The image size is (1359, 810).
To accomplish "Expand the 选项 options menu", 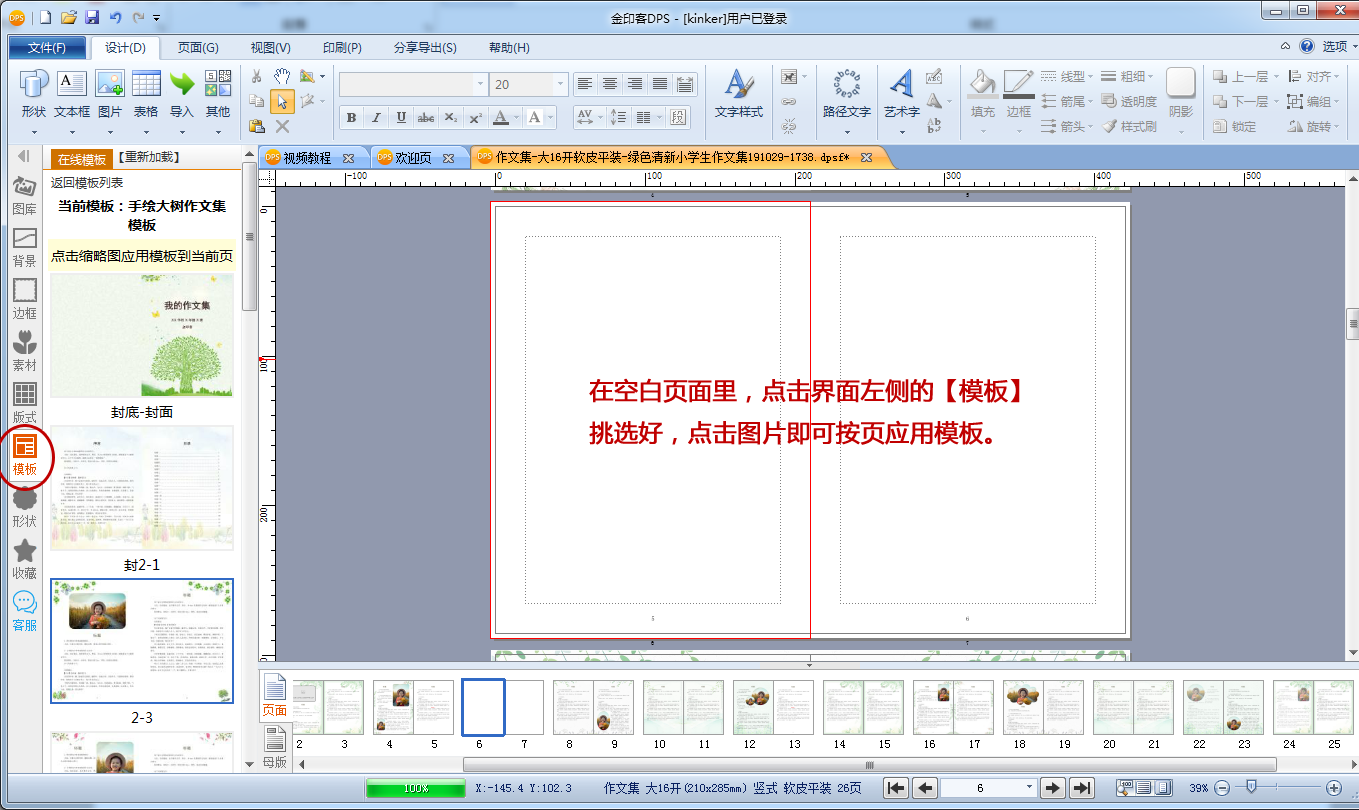I will coord(1338,47).
